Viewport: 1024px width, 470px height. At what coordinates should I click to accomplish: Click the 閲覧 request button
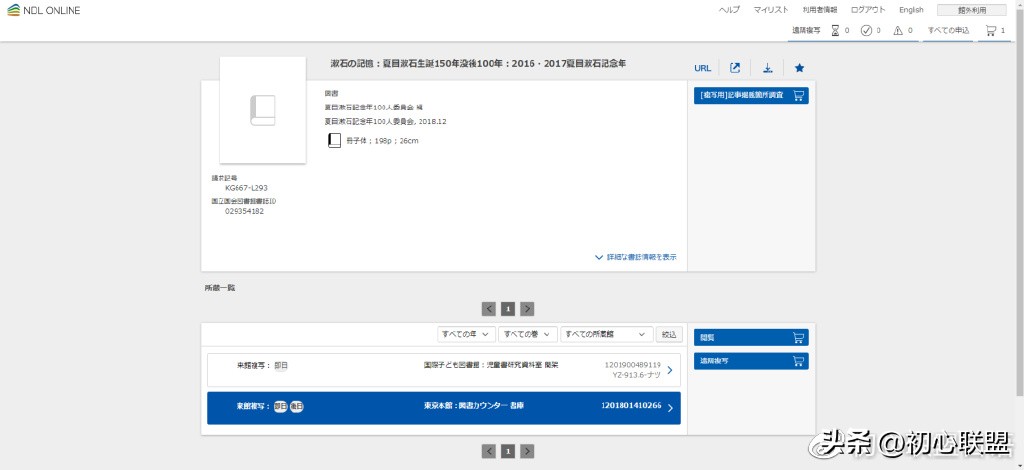(751, 337)
